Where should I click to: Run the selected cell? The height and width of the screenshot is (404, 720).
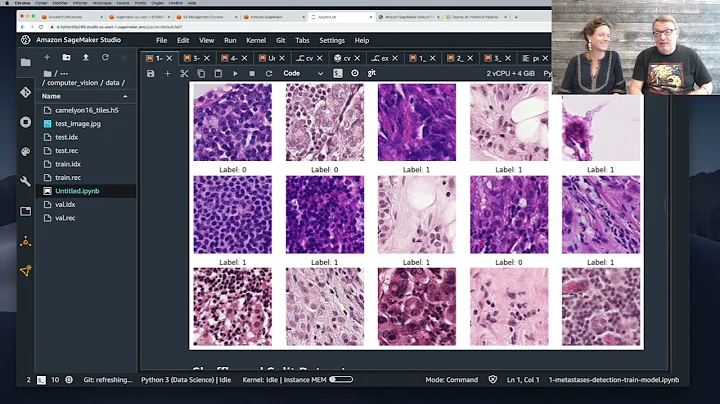[x=235, y=73]
